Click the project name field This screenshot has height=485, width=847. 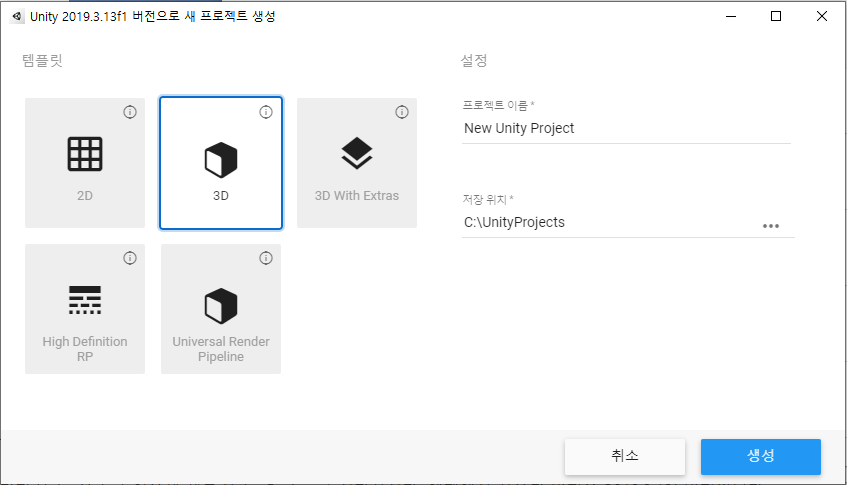626,129
